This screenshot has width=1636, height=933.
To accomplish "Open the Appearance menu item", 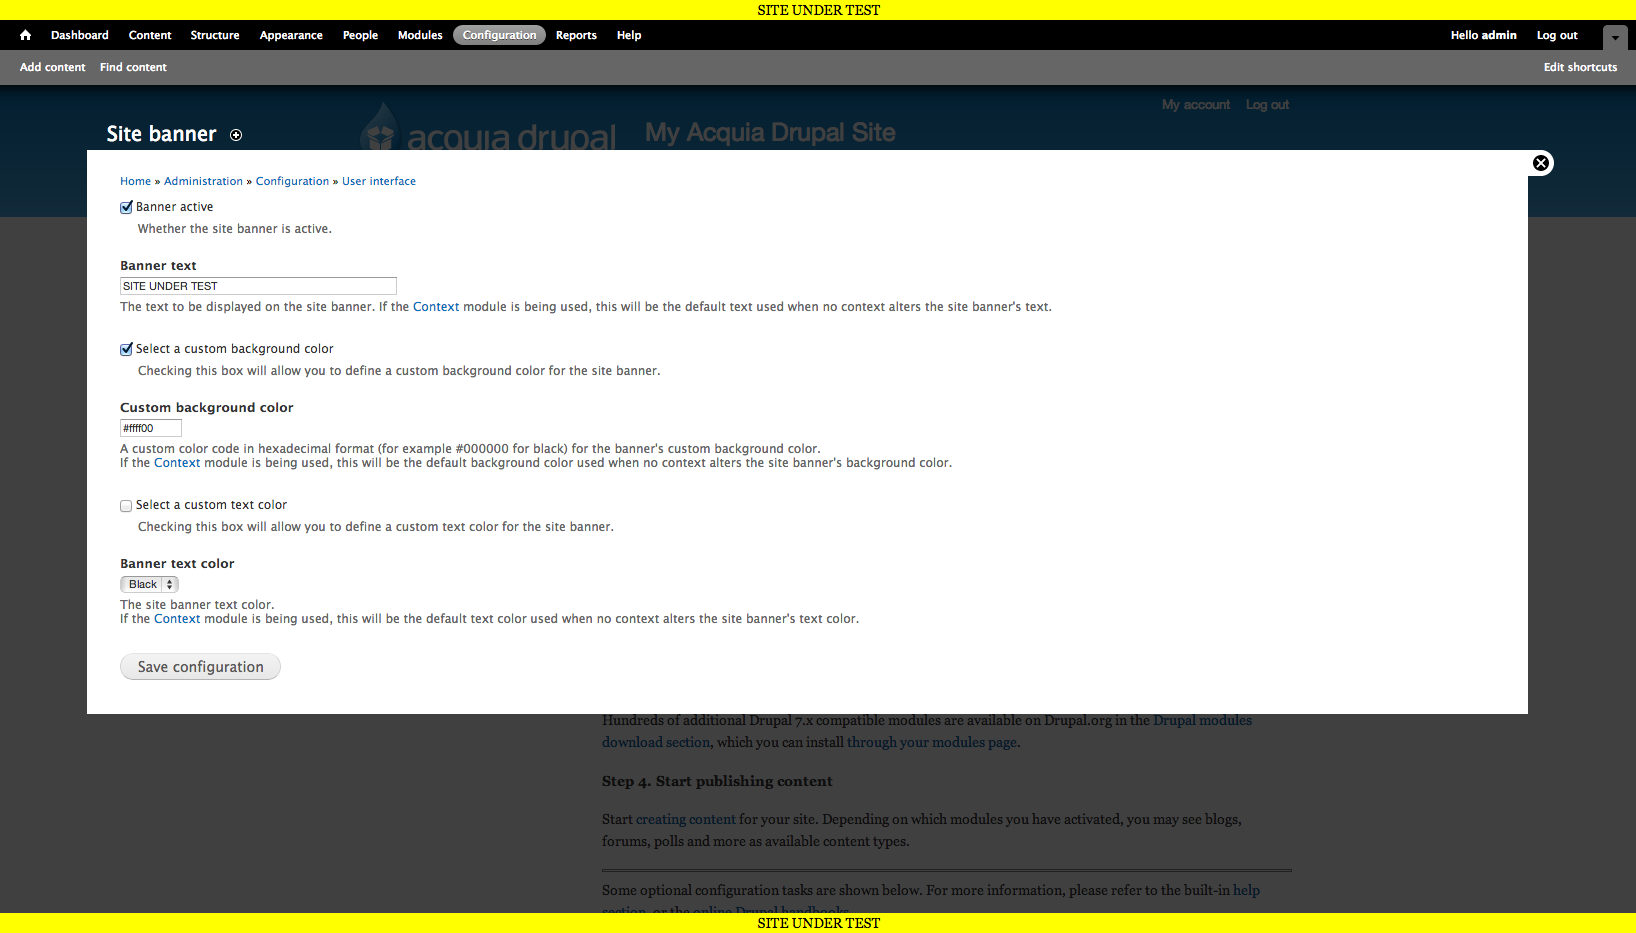I will (x=291, y=35).
